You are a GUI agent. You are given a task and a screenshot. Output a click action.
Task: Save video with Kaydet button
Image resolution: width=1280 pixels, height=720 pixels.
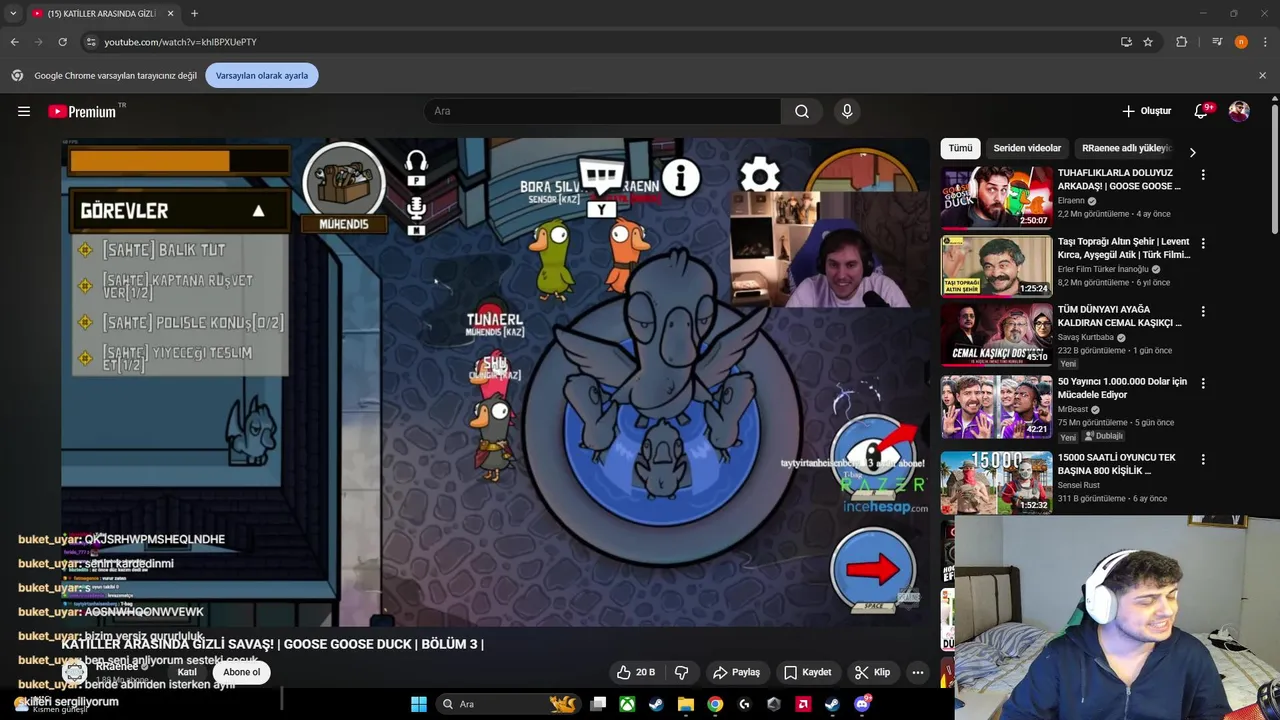(807, 672)
